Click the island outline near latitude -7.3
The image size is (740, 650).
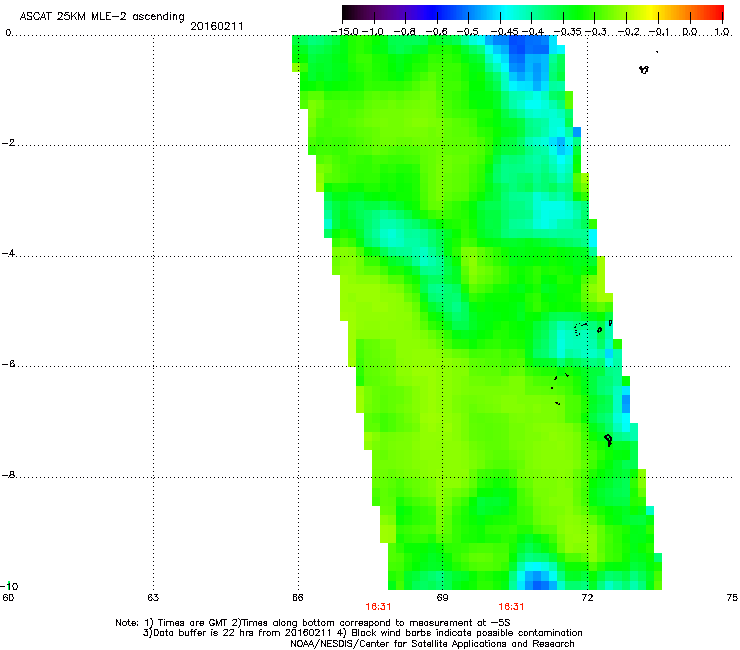point(608,440)
